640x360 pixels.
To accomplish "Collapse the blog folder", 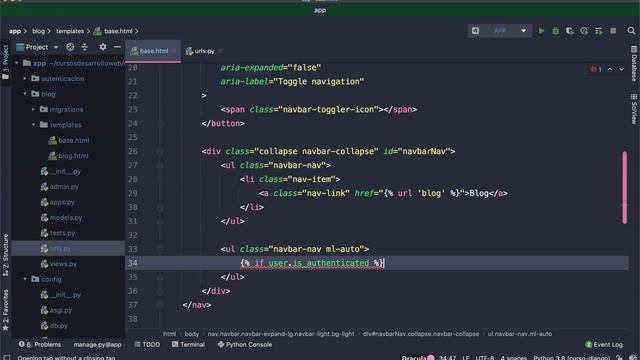I will point(25,94).
